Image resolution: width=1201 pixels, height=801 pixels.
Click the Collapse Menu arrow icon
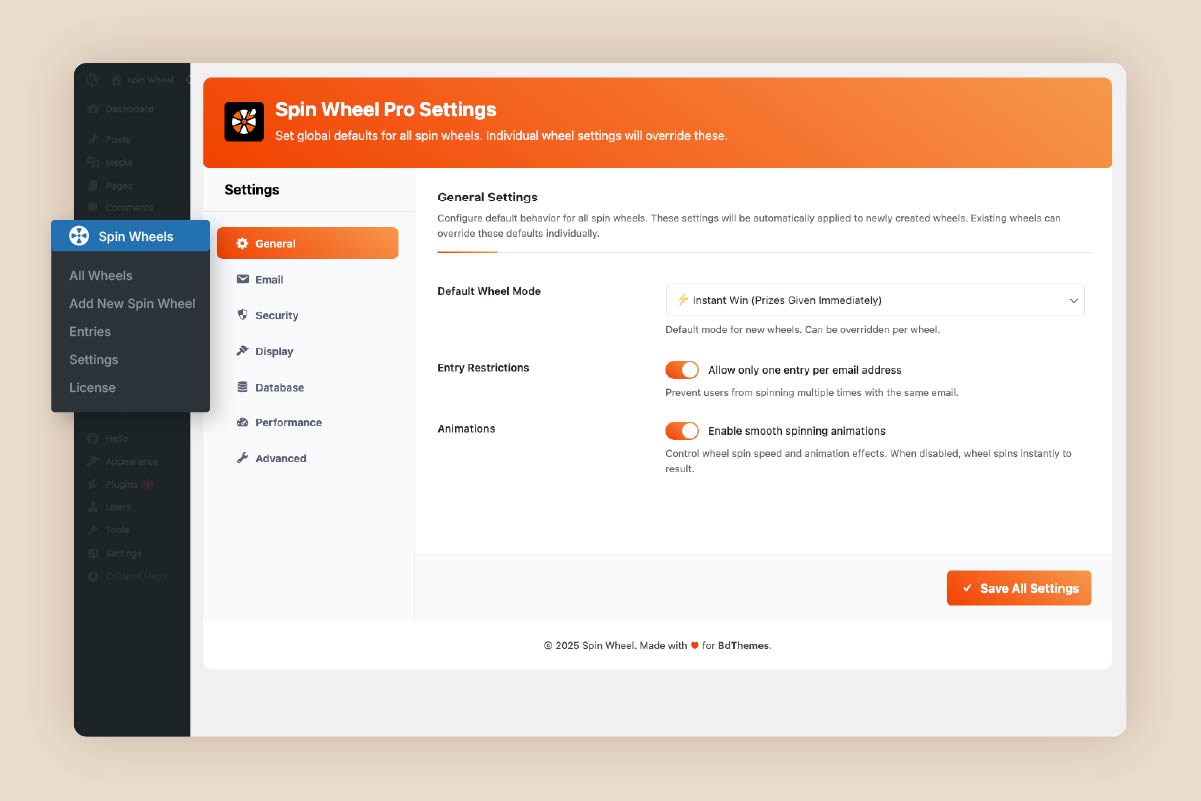[x=93, y=576]
